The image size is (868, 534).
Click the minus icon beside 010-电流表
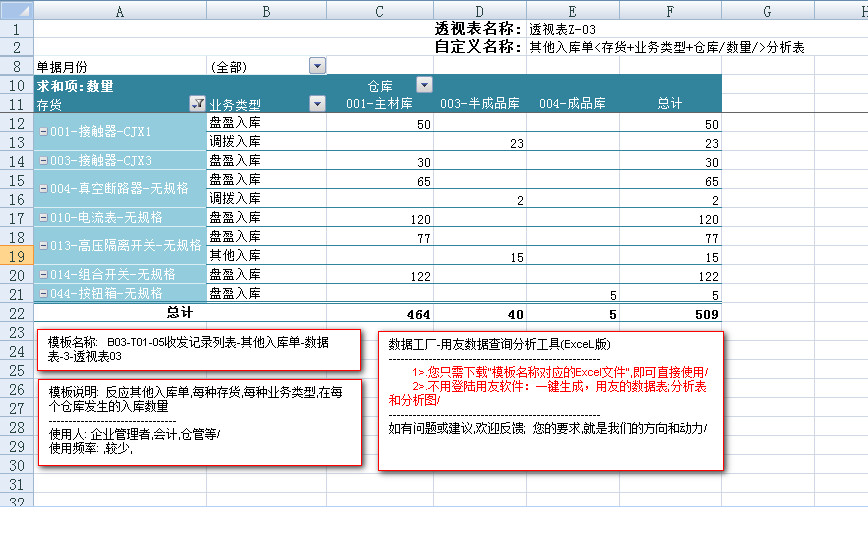pyautogui.click(x=42, y=217)
